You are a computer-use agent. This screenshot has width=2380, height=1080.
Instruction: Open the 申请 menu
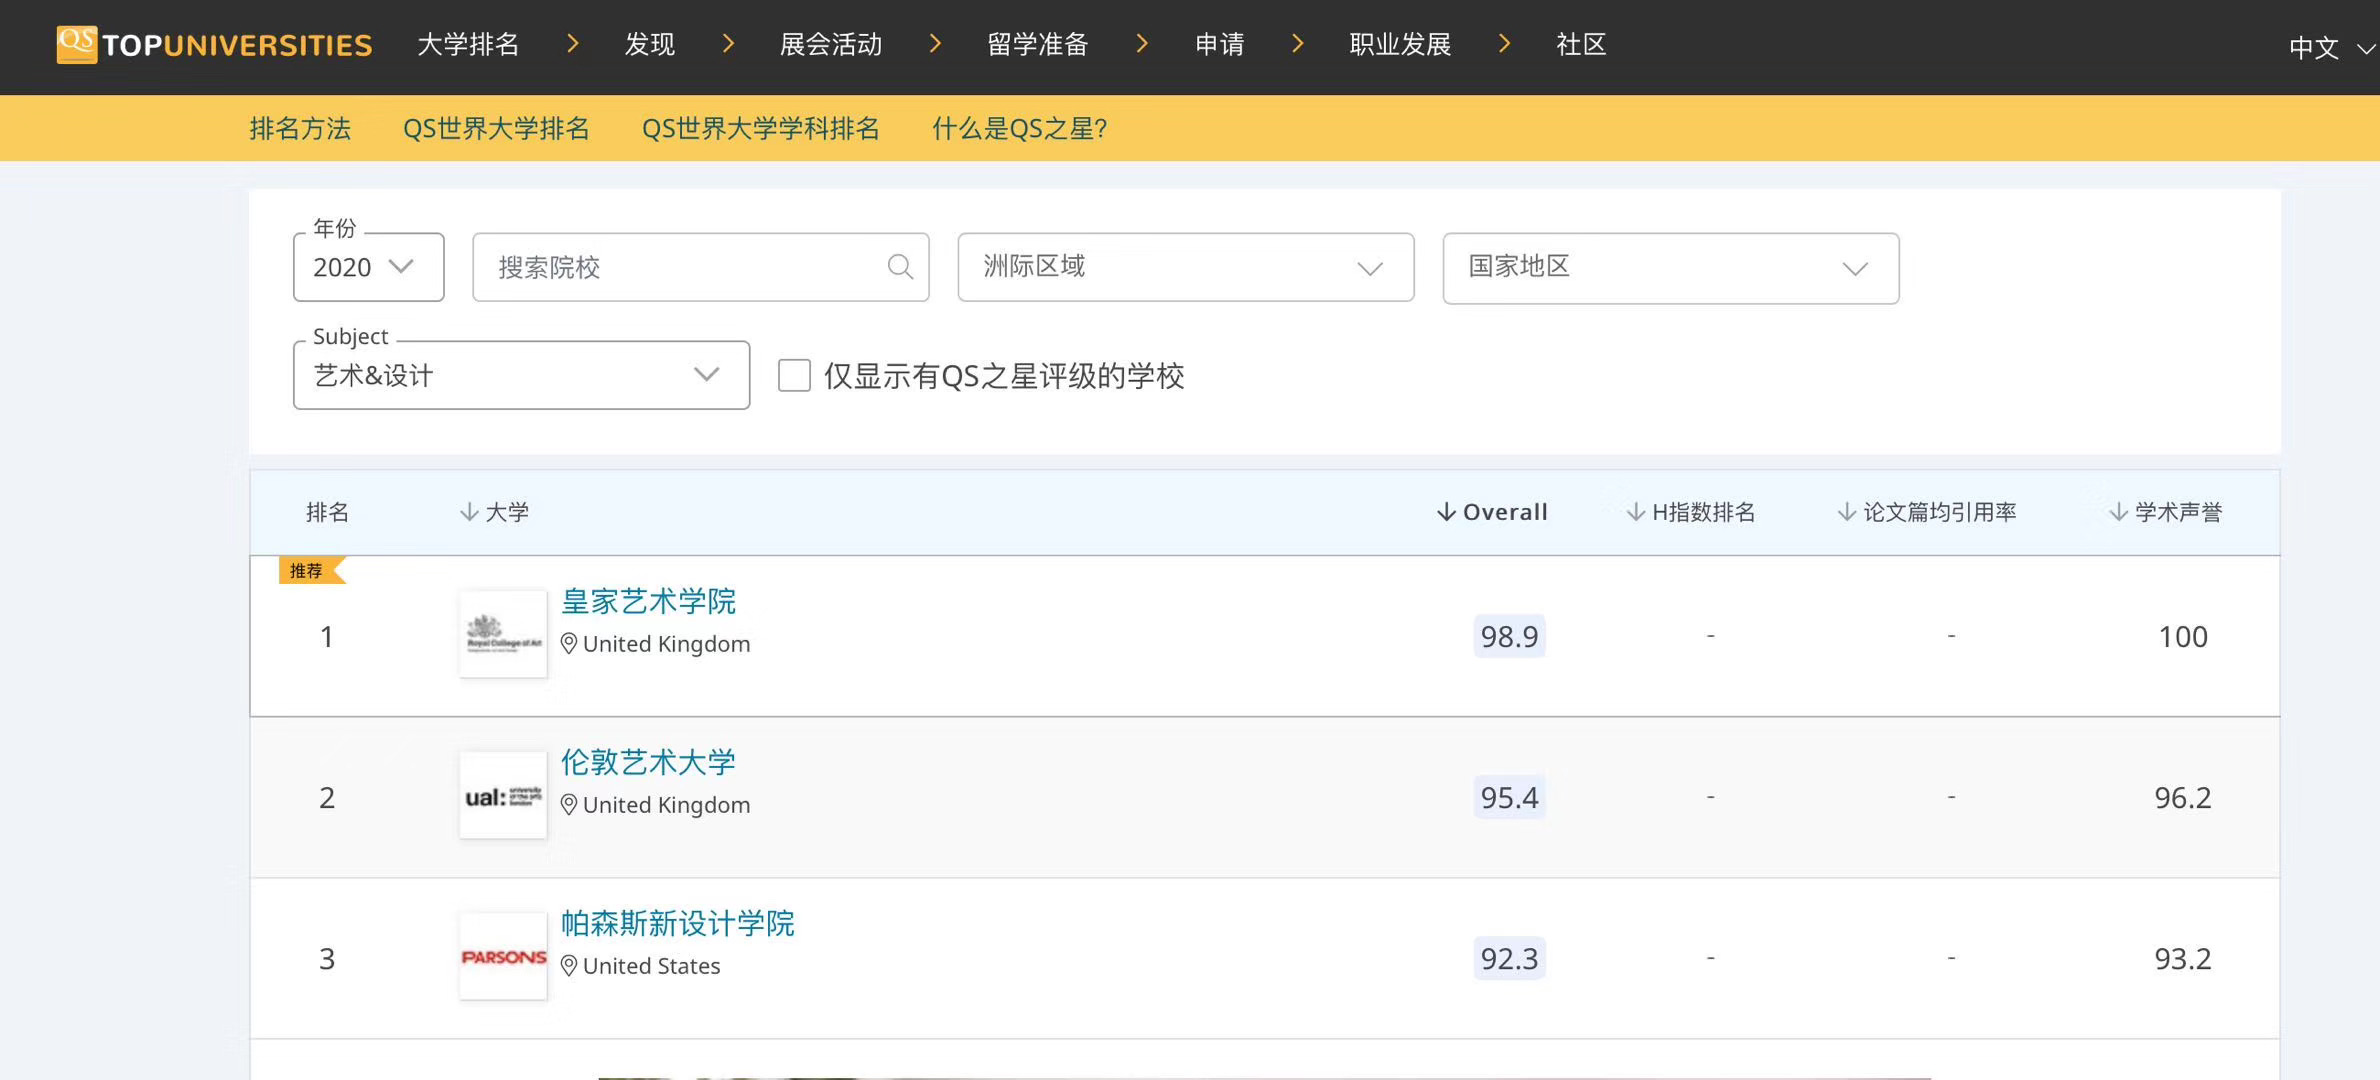coord(1220,44)
